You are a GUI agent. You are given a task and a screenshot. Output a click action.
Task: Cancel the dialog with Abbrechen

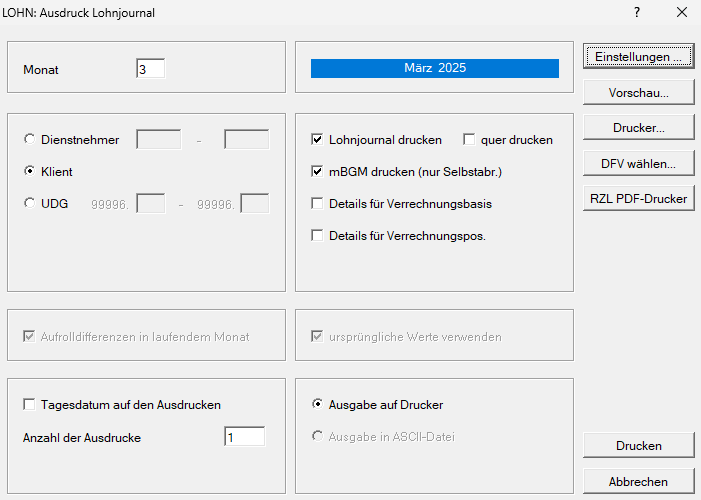pyautogui.click(x=638, y=482)
